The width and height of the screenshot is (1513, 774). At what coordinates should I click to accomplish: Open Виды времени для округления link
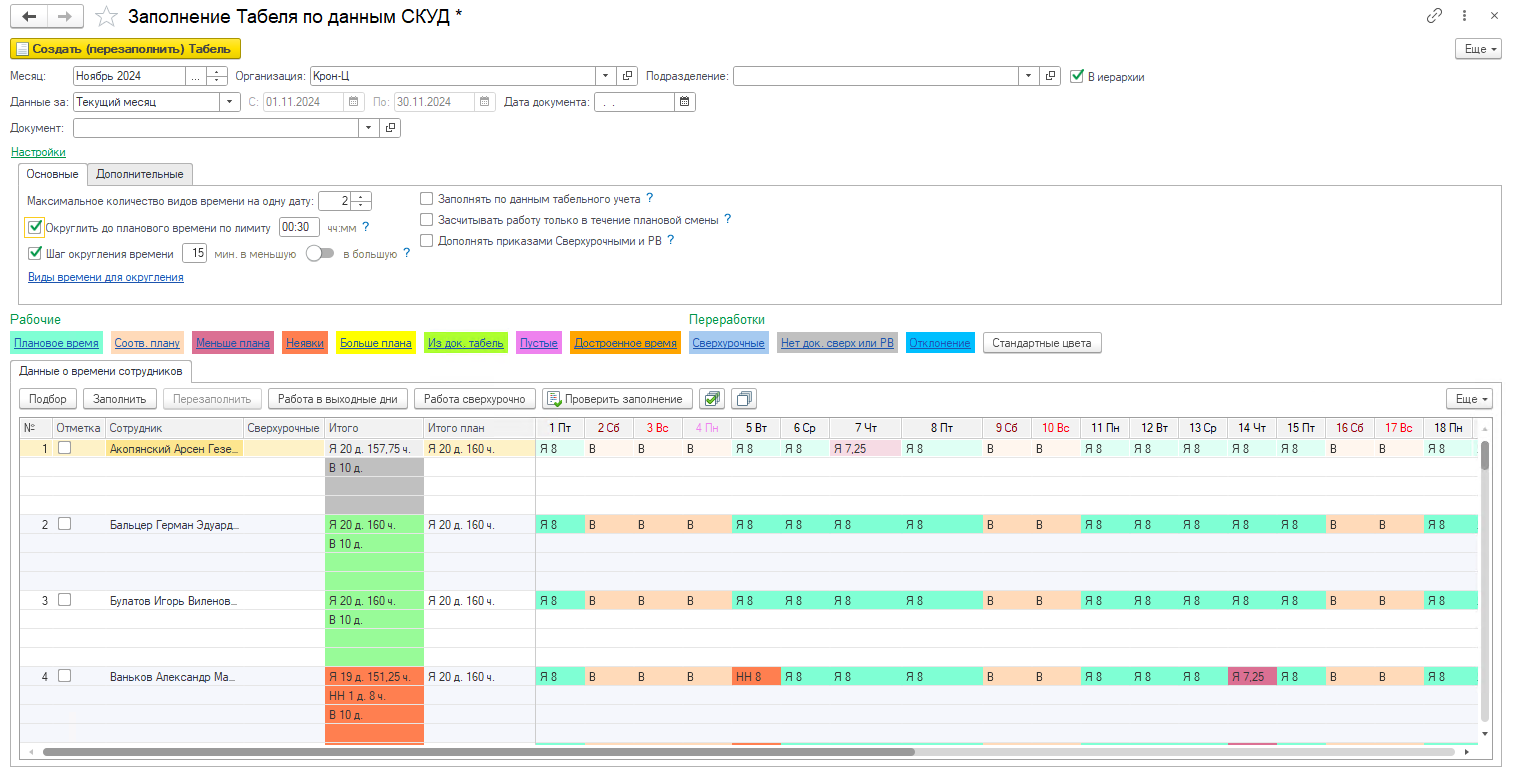105,278
